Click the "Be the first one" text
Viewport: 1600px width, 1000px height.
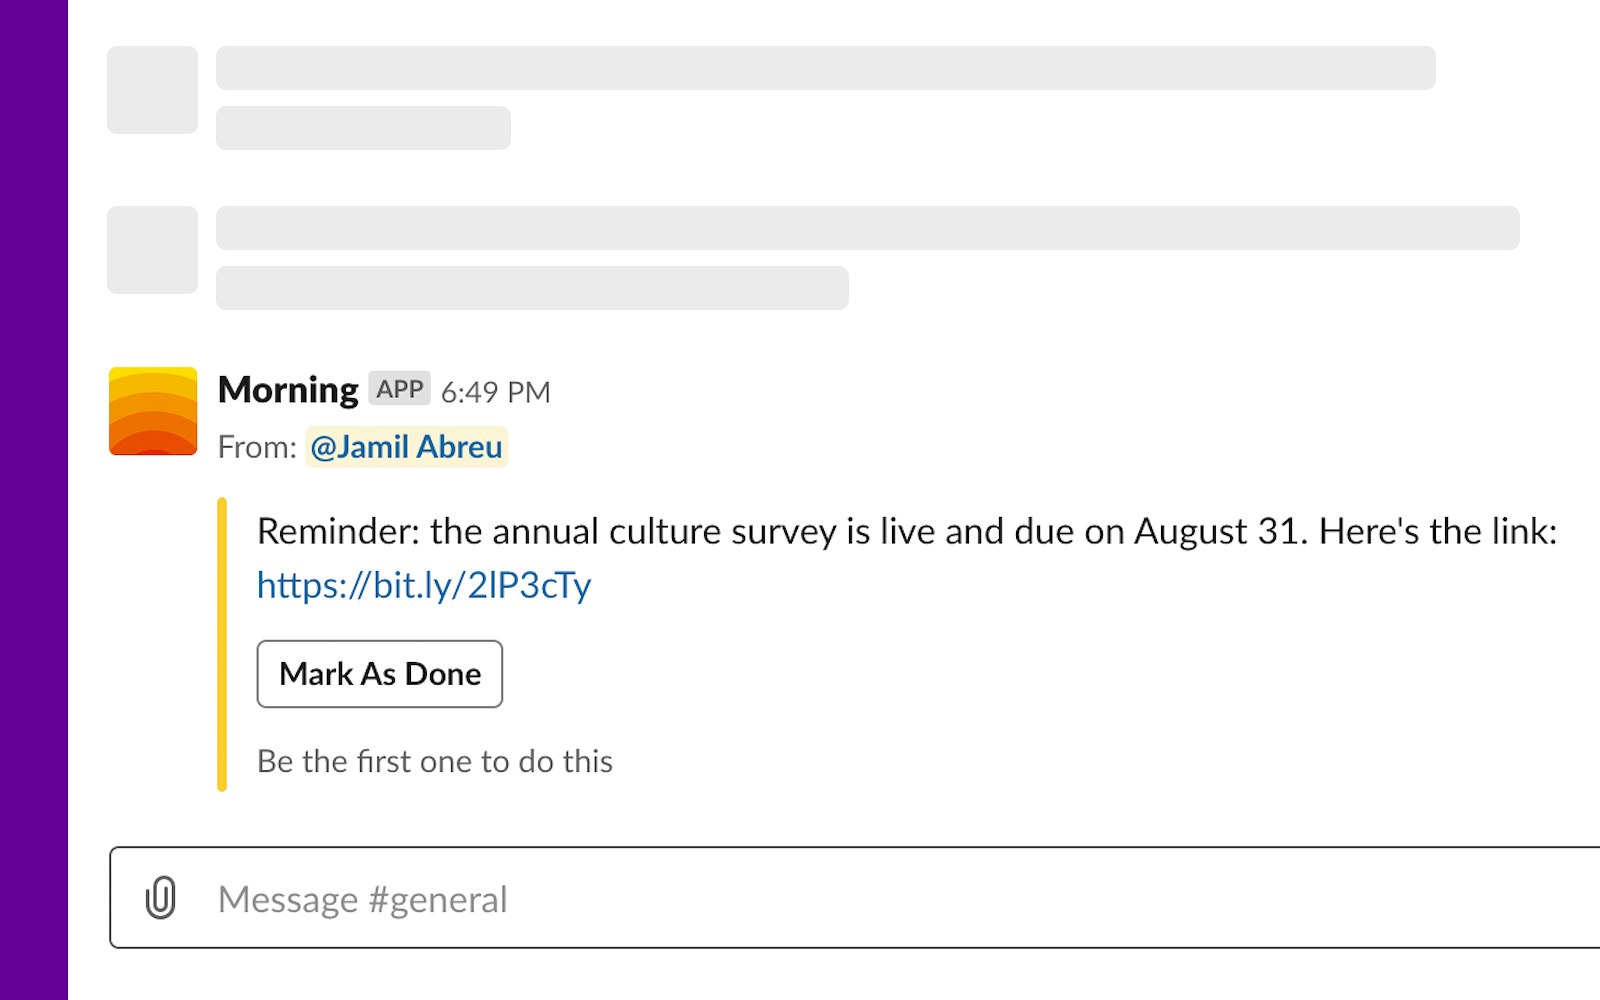435,762
